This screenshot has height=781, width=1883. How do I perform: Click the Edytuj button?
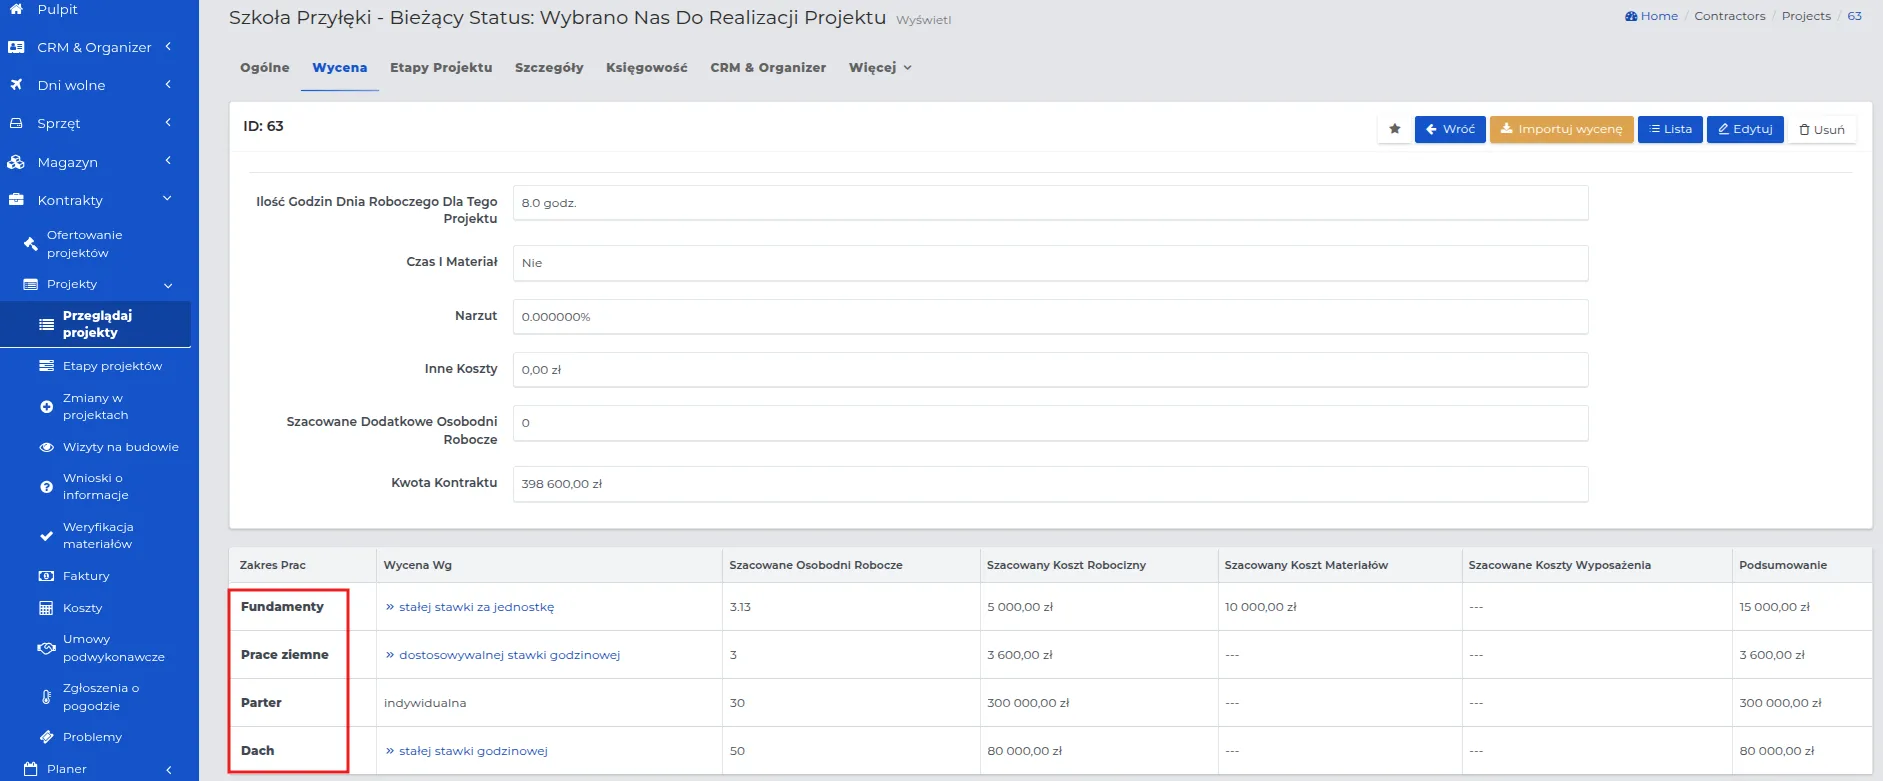tap(1744, 129)
